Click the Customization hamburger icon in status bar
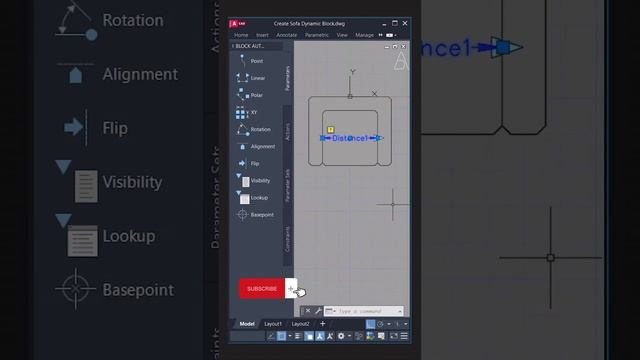 click(x=404, y=336)
